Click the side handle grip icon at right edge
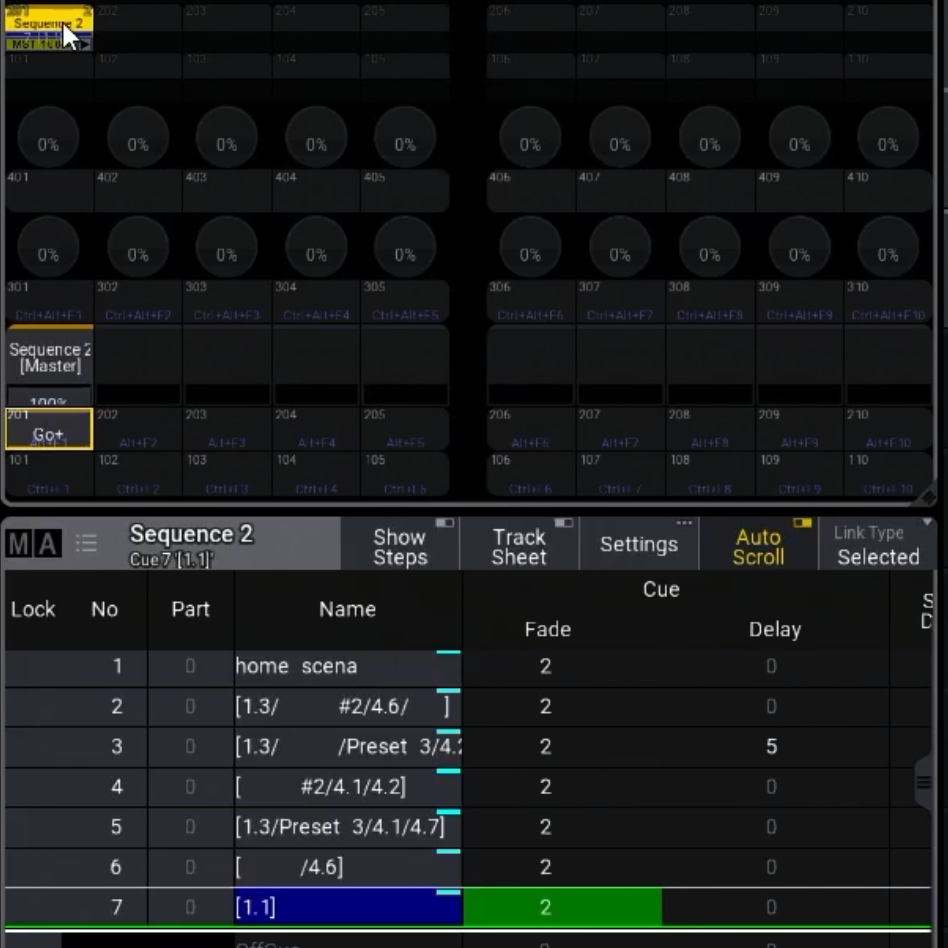 [924, 783]
